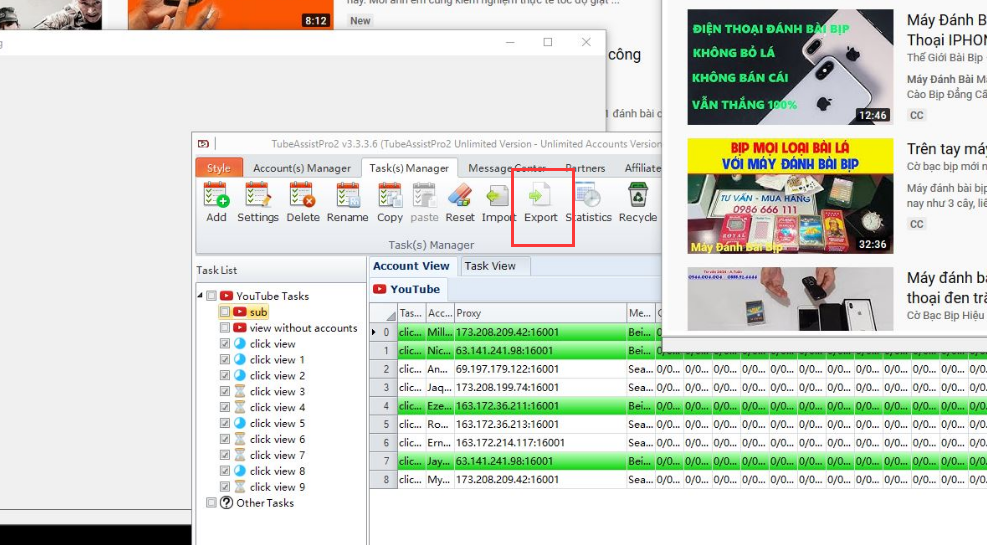Click the orange Style button
The width and height of the screenshot is (987, 545).
(x=219, y=168)
